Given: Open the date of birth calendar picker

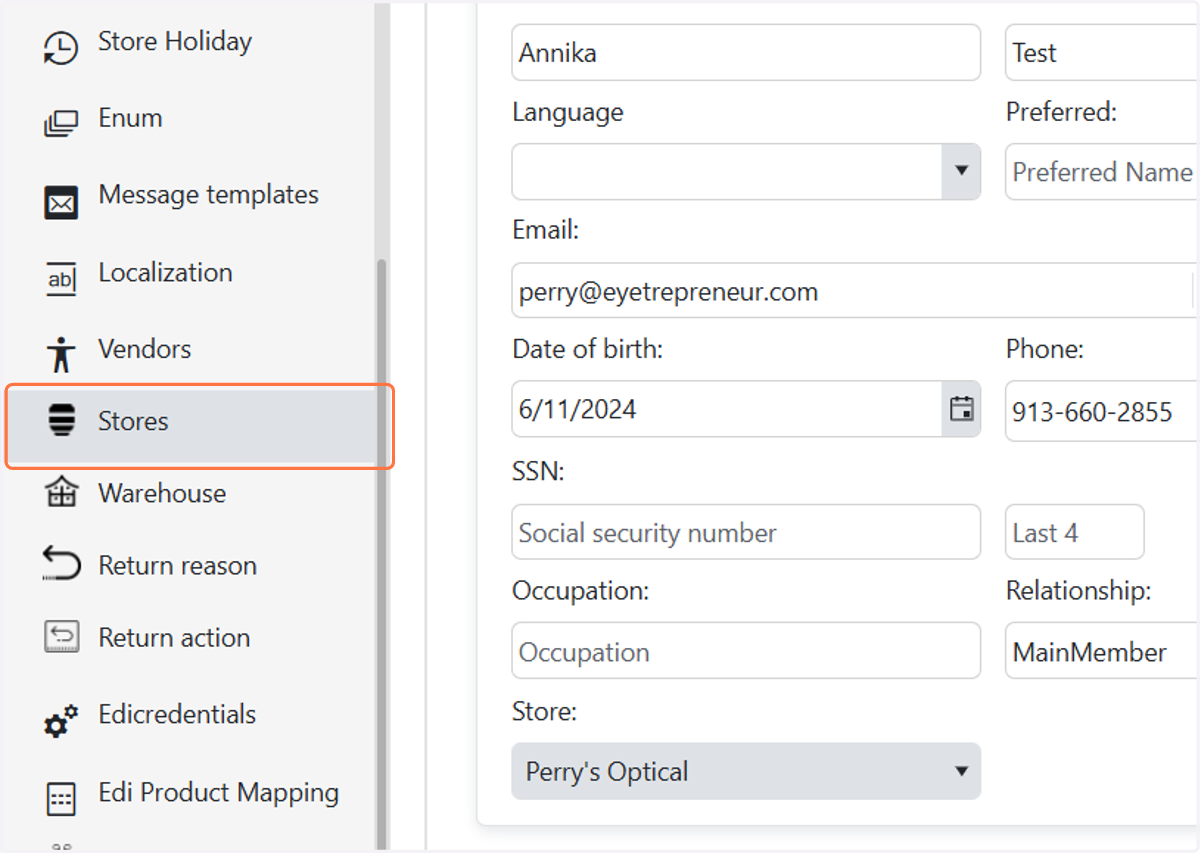Looking at the screenshot, I should pyautogui.click(x=961, y=409).
